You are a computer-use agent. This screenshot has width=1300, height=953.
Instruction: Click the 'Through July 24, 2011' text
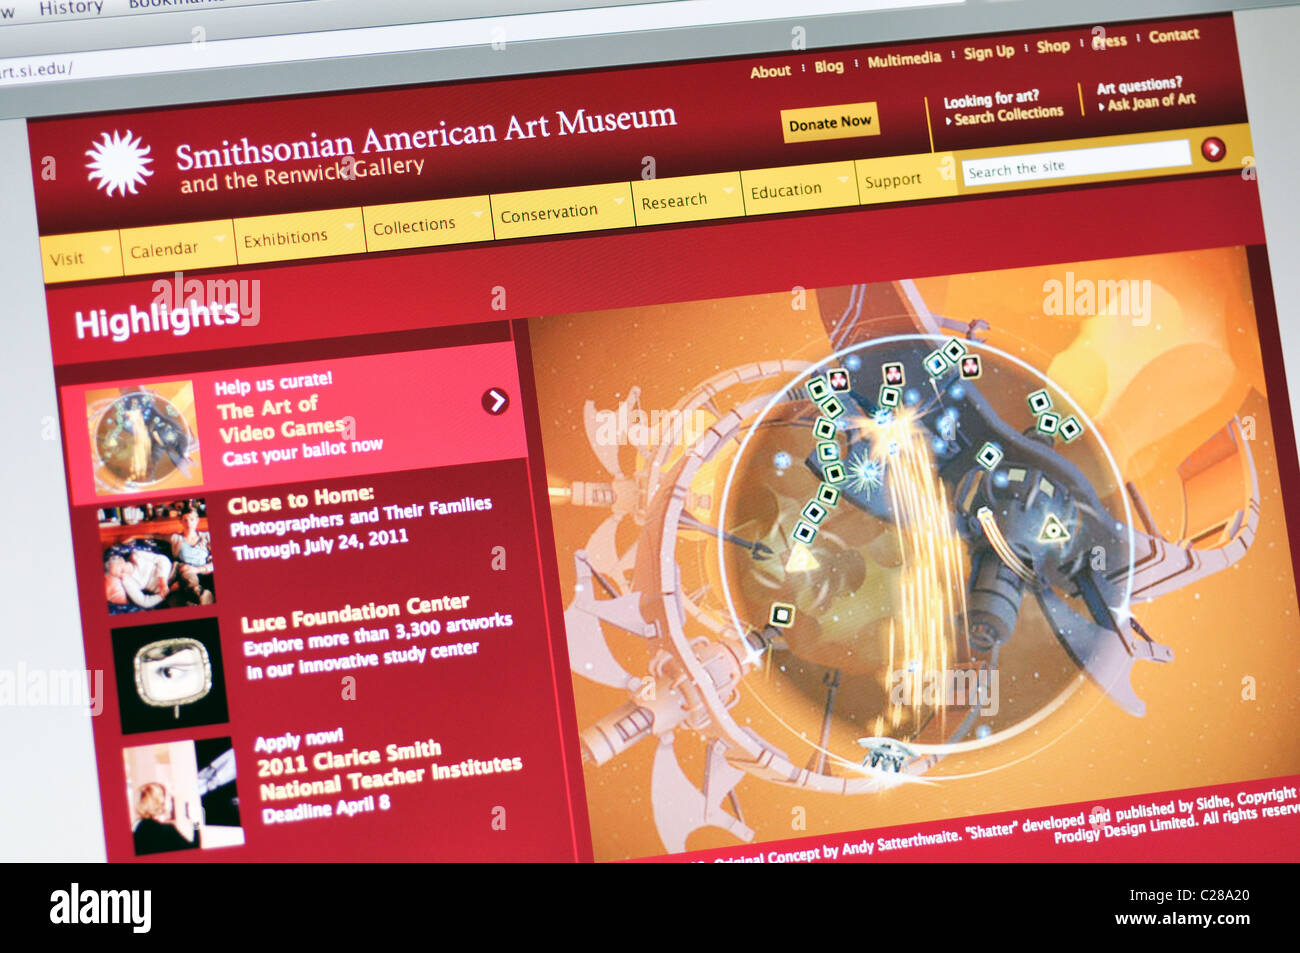pos(320,545)
